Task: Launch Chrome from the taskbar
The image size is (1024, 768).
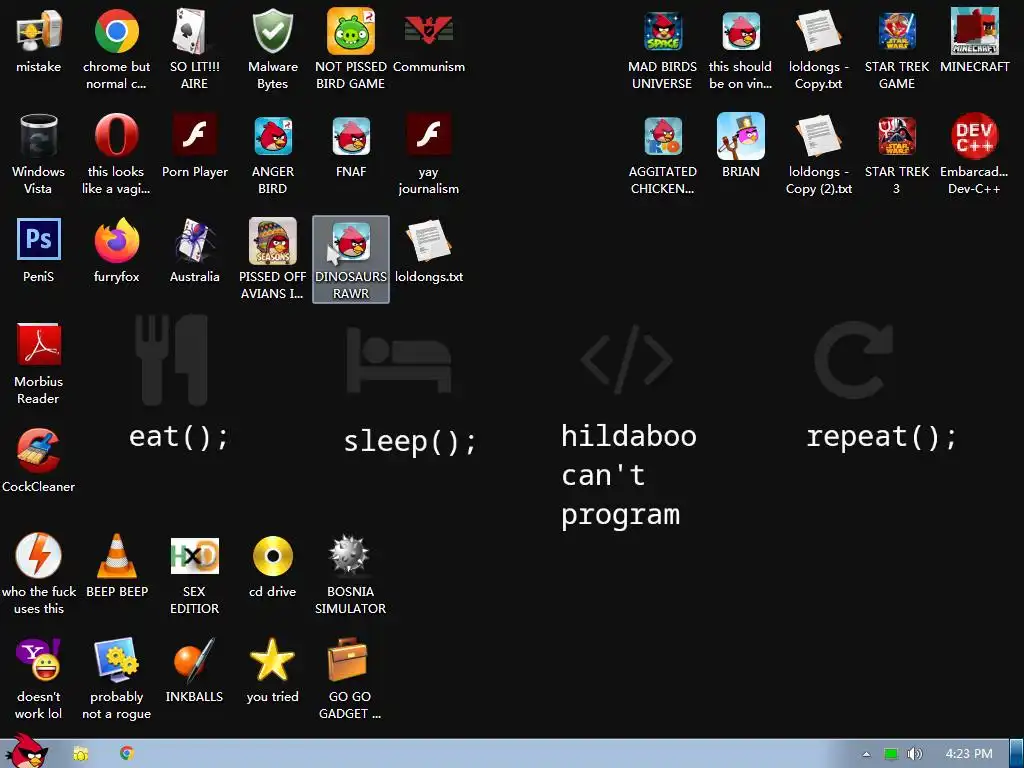Action: [127, 754]
